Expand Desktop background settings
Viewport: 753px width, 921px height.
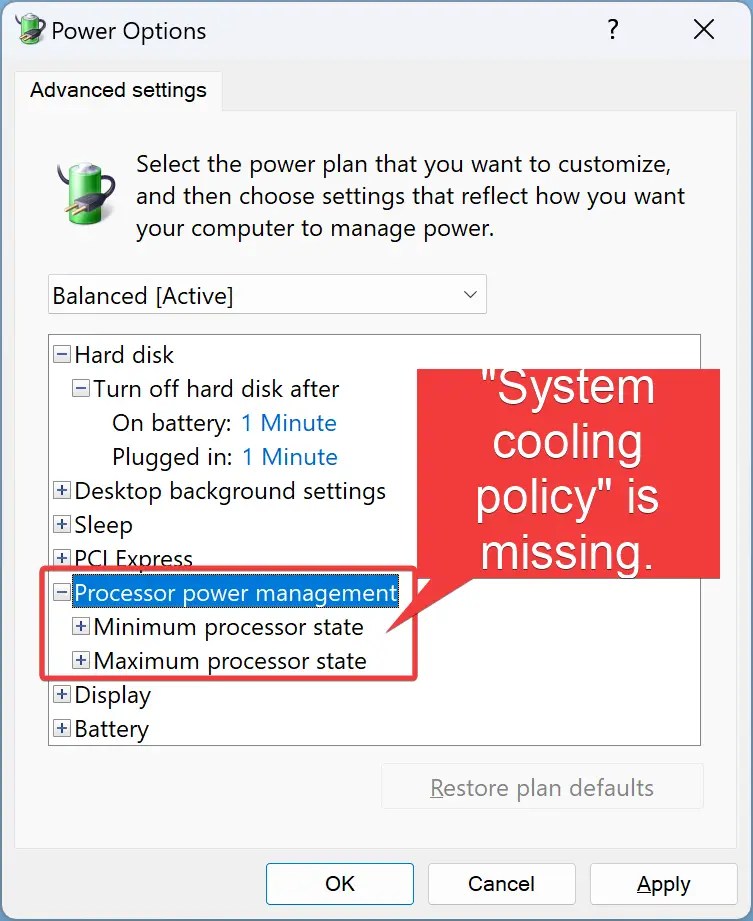click(62, 491)
